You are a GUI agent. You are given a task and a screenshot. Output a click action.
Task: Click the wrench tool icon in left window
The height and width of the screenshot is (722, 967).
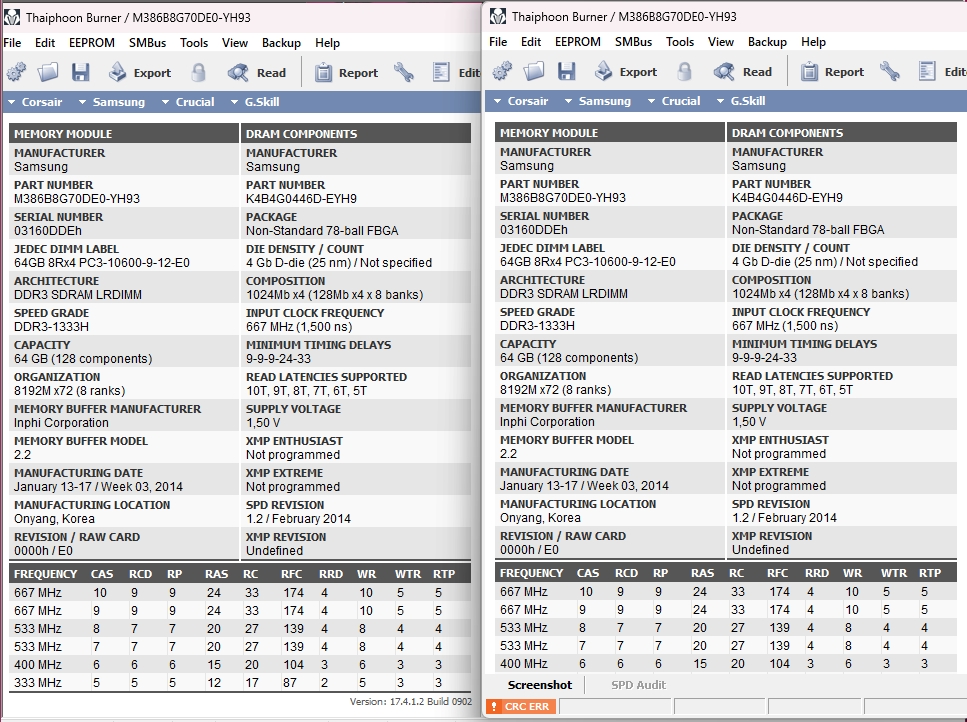point(403,72)
